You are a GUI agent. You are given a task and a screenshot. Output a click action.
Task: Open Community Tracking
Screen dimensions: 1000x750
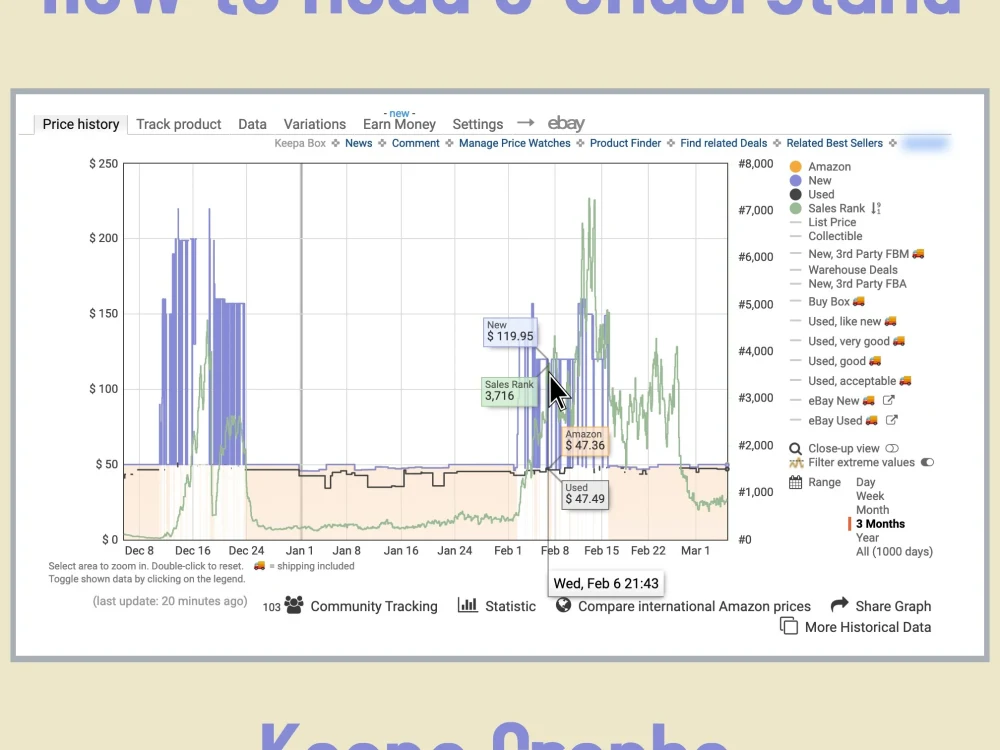[x=374, y=607]
